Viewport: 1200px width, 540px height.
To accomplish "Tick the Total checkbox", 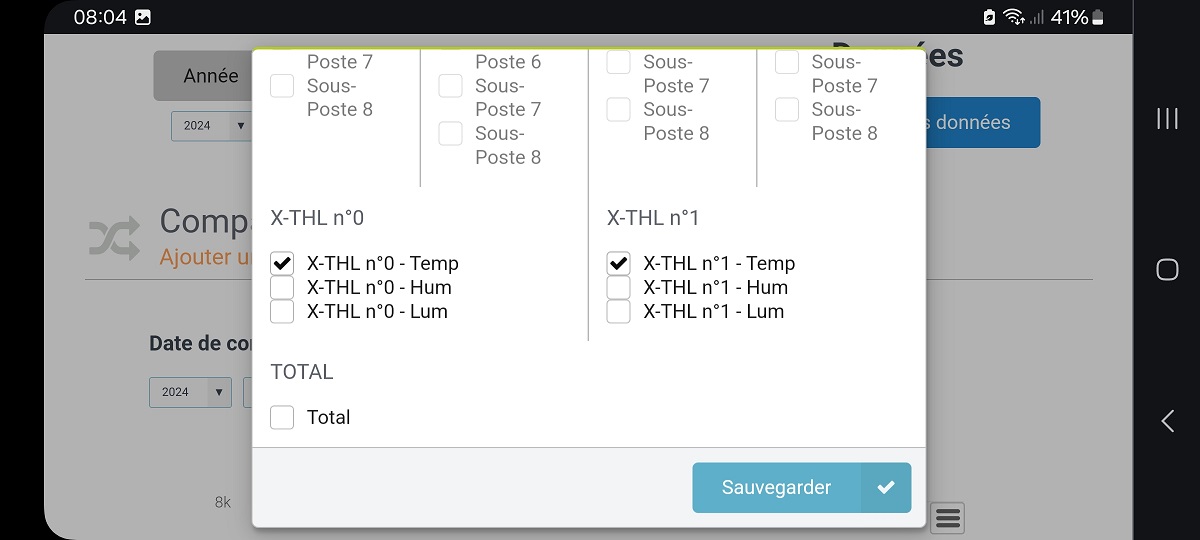I will click(282, 418).
